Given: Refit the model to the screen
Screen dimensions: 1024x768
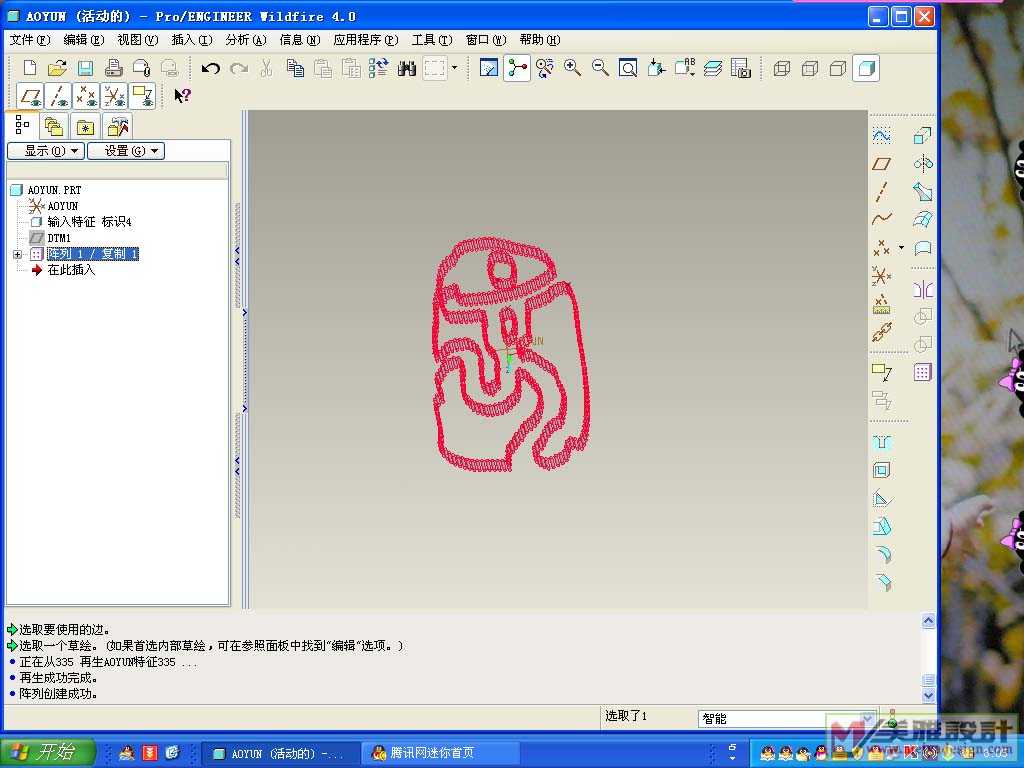Looking at the screenshot, I should [628, 68].
